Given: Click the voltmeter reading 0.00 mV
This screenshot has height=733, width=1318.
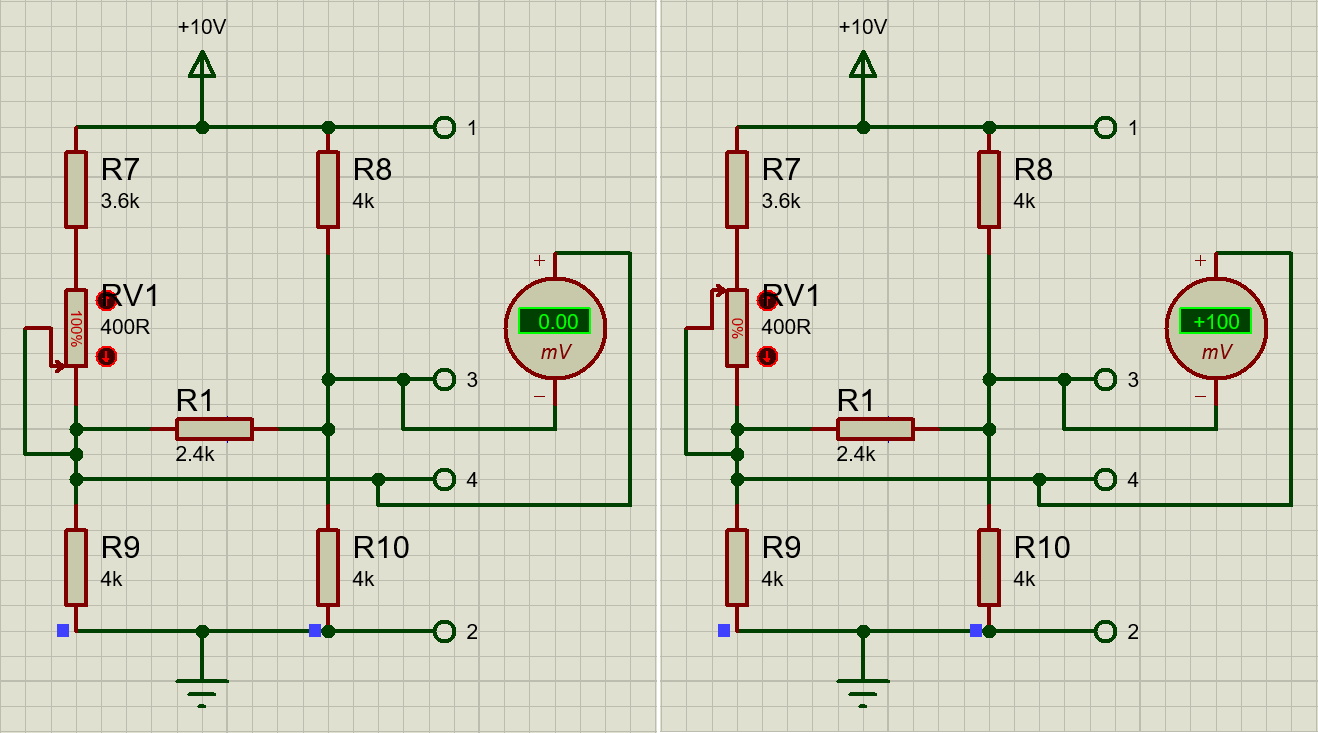Looking at the screenshot, I should point(556,328).
